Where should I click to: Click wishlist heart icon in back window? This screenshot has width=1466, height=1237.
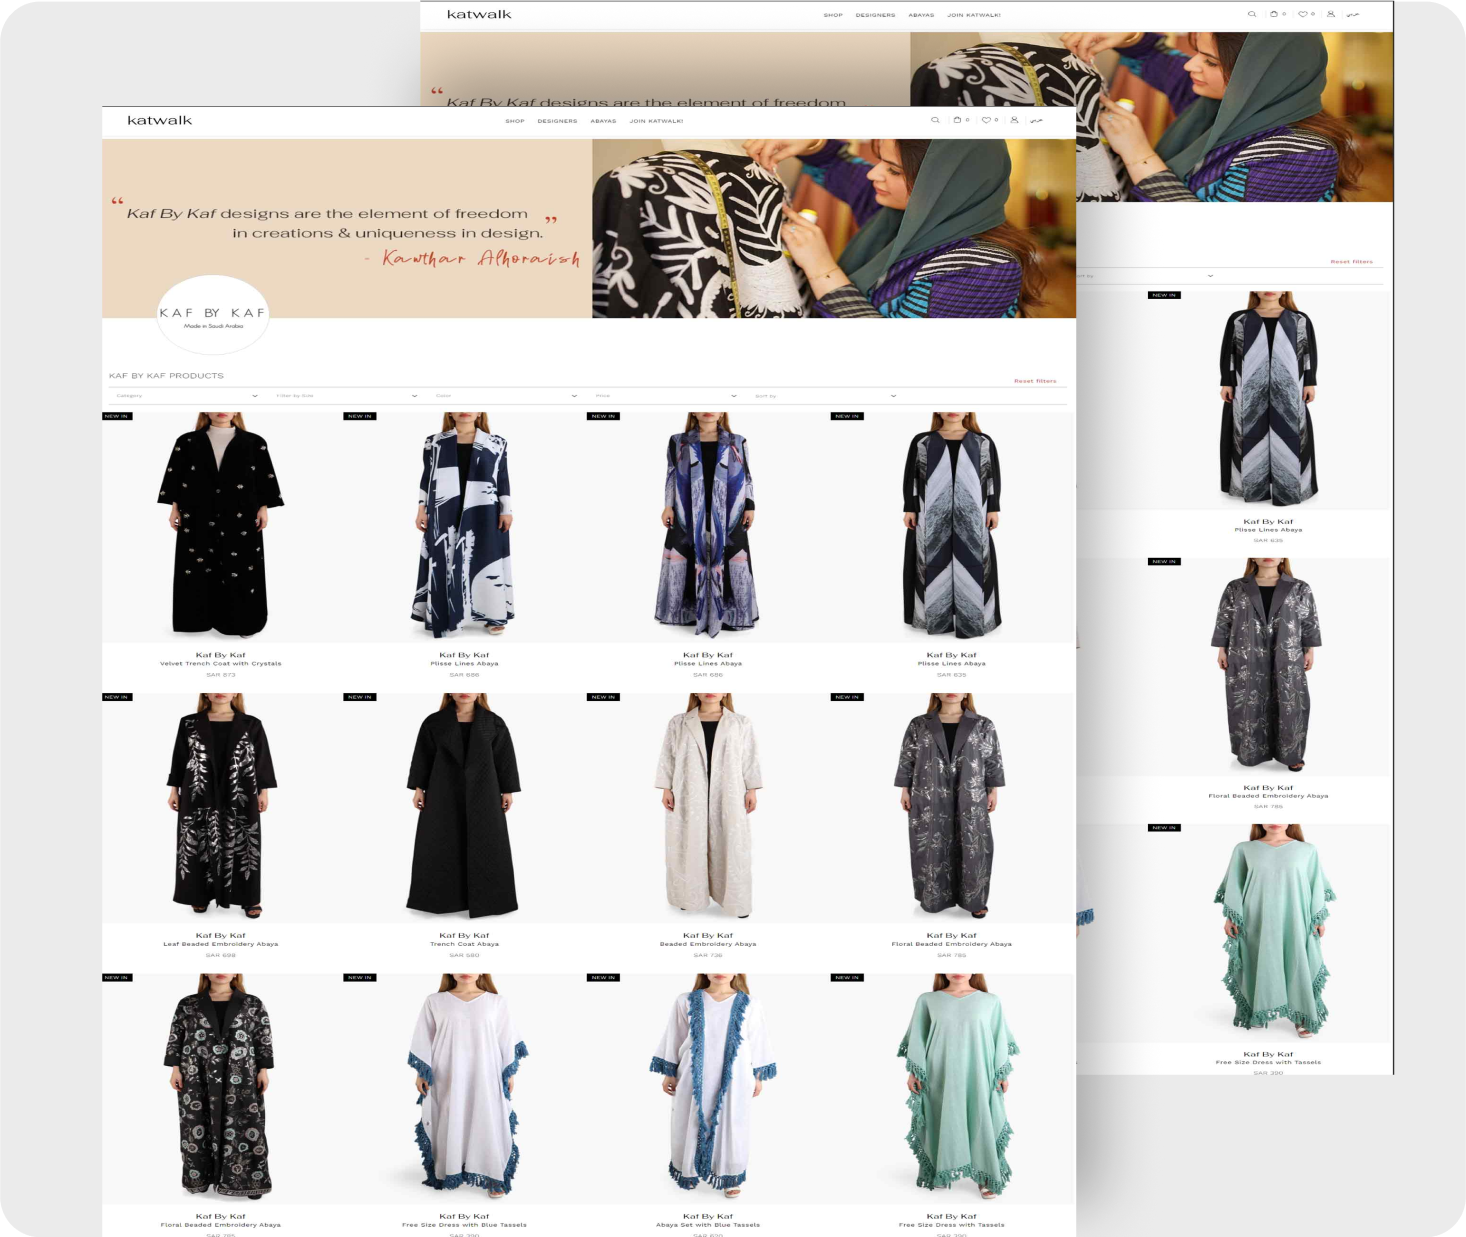coord(1303,14)
